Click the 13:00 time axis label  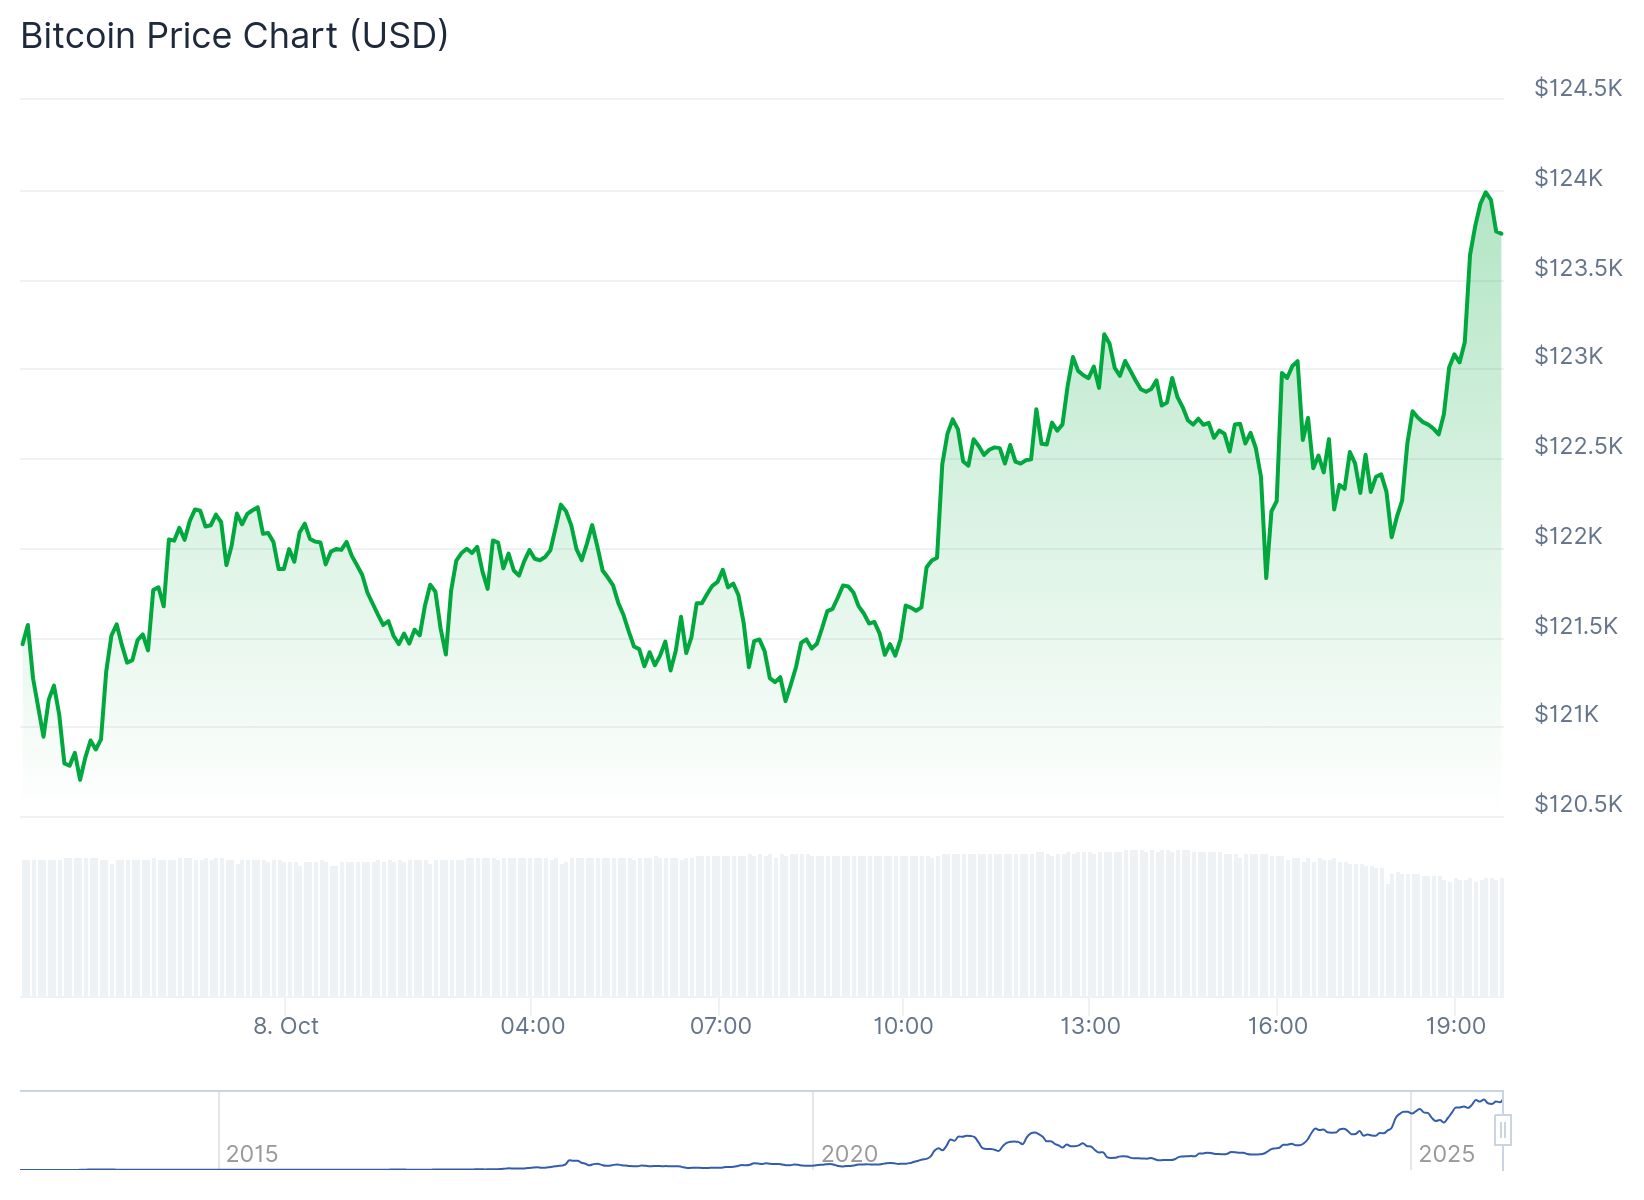1090,1026
